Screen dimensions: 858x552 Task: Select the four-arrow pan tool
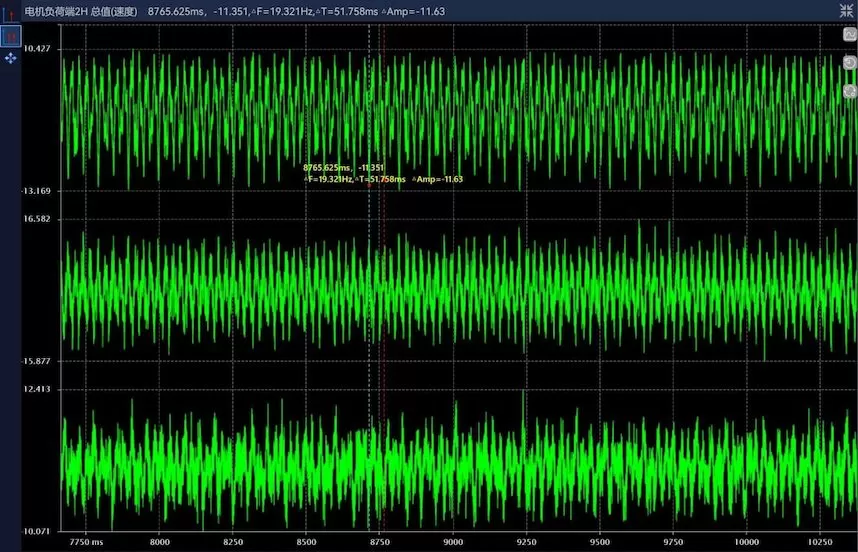10,59
